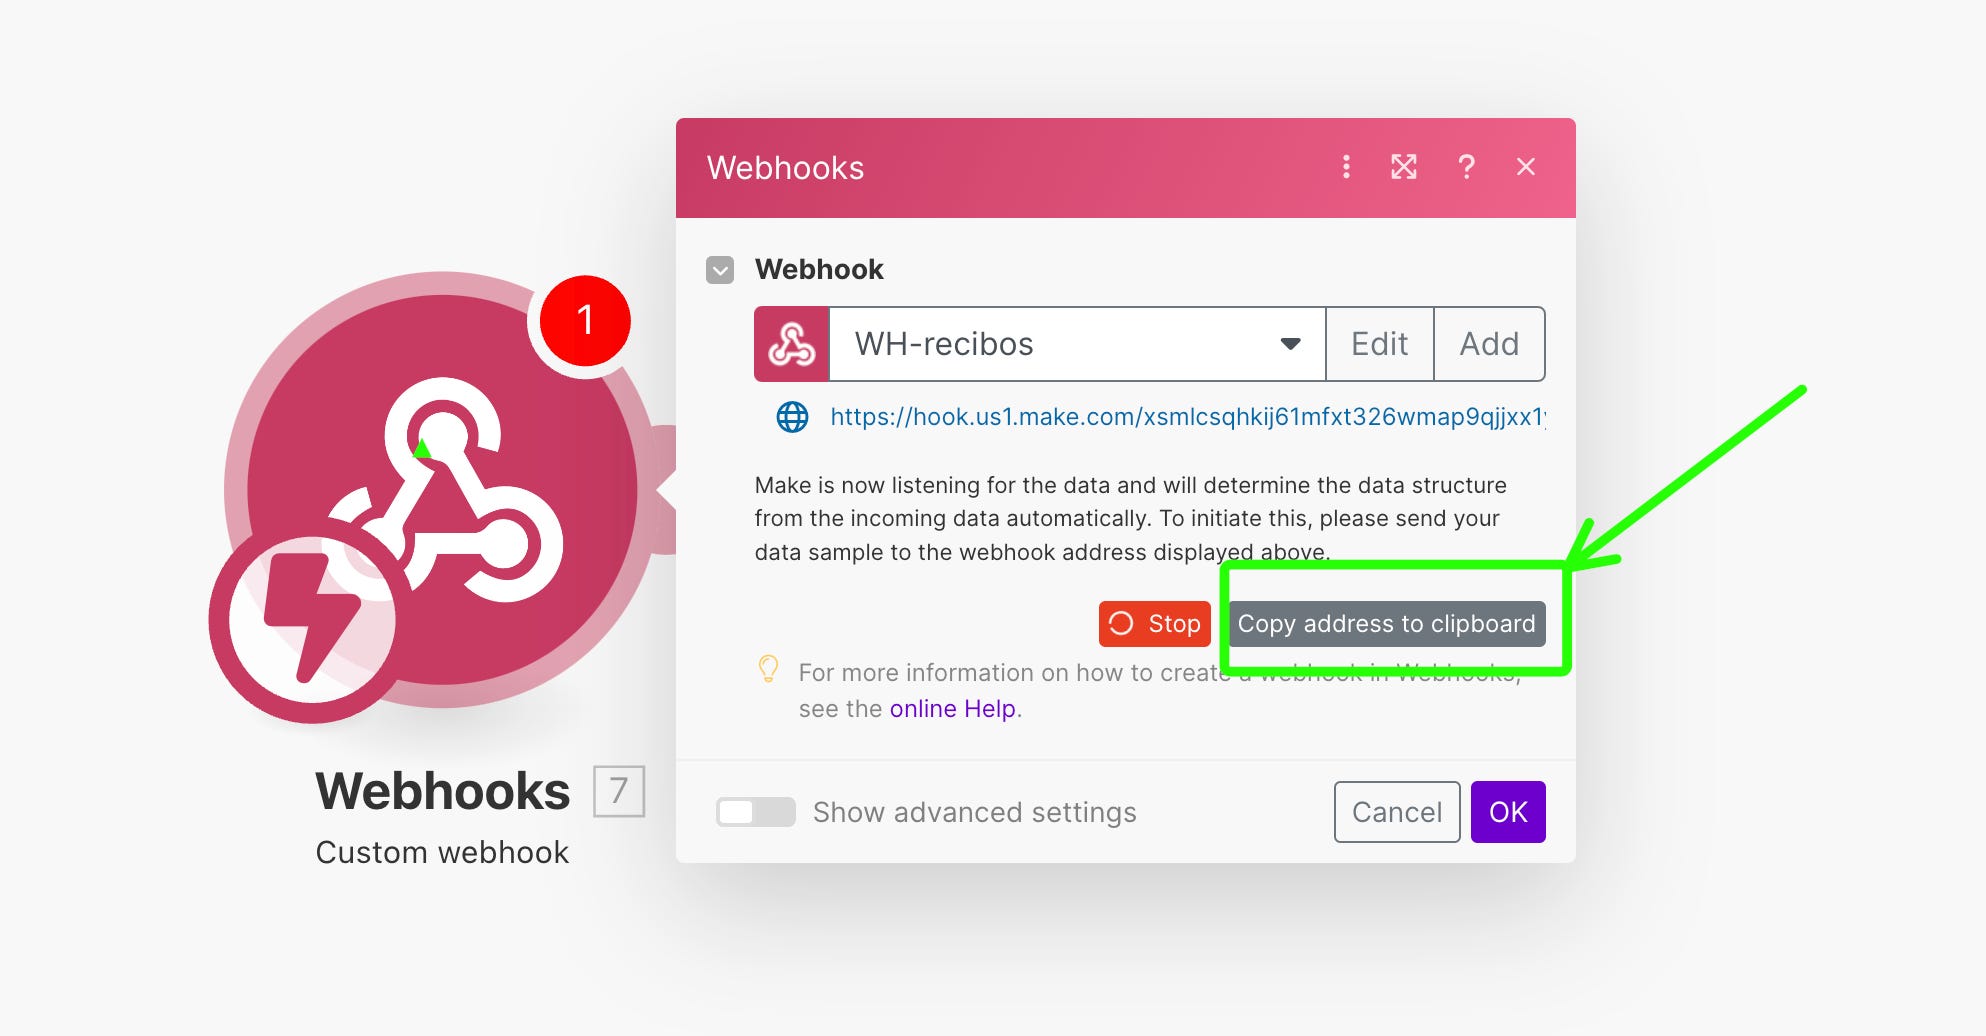1986x1036 pixels.
Task: Close the Webhooks dialog
Action: click(1525, 167)
